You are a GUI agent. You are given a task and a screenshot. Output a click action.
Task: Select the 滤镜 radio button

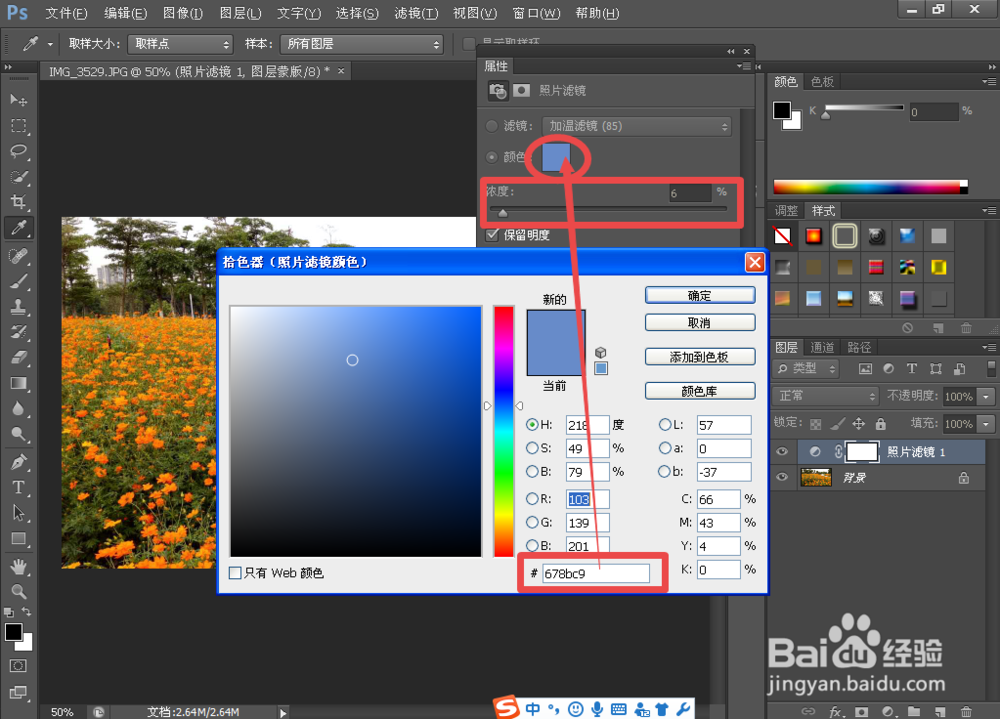(x=492, y=126)
